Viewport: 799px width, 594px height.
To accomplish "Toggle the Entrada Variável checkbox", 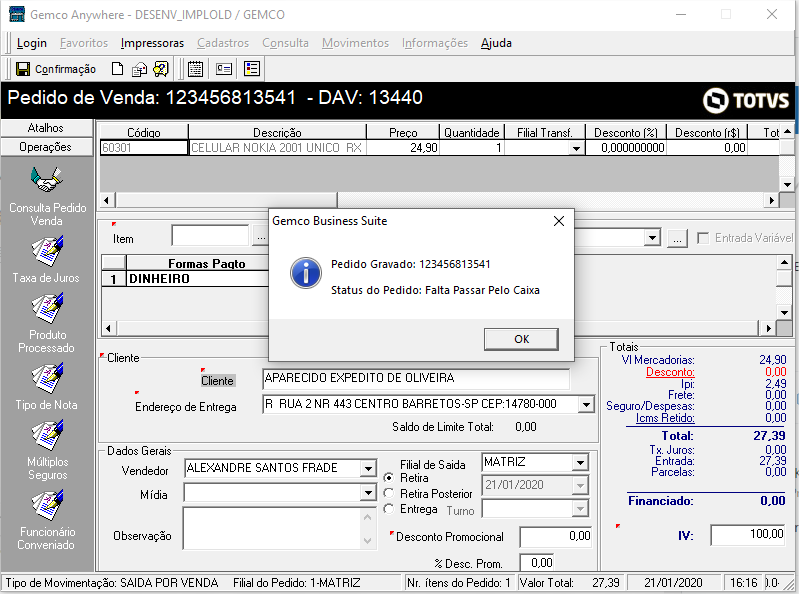I will pyautogui.click(x=703, y=238).
